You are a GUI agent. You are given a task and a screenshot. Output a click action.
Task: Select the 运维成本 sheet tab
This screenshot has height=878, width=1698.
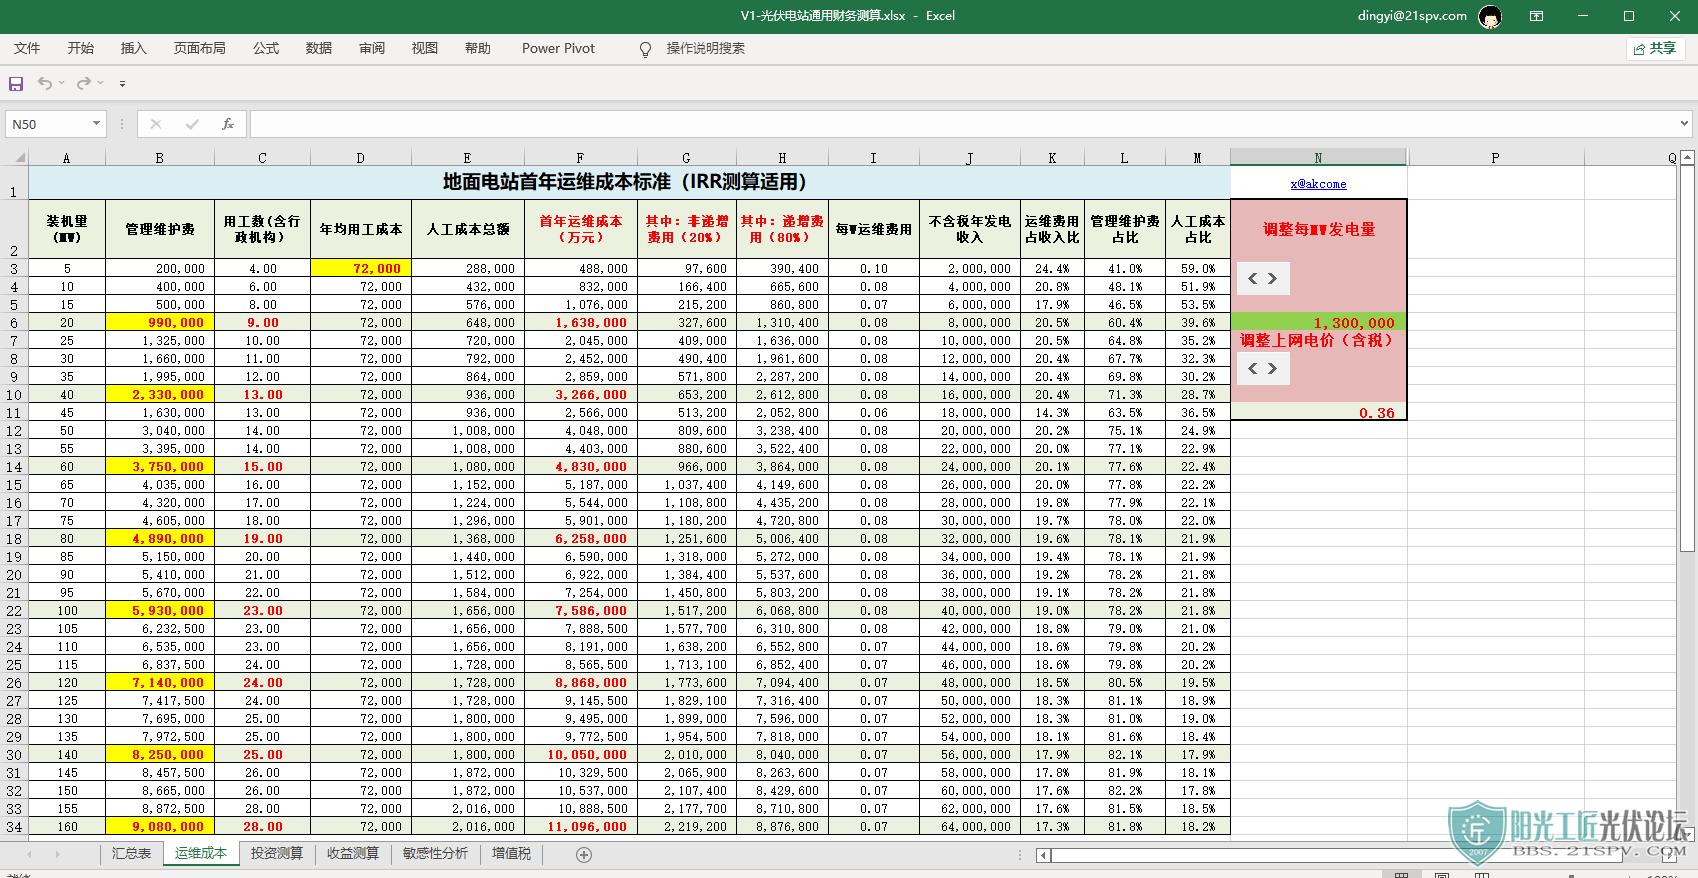(201, 854)
